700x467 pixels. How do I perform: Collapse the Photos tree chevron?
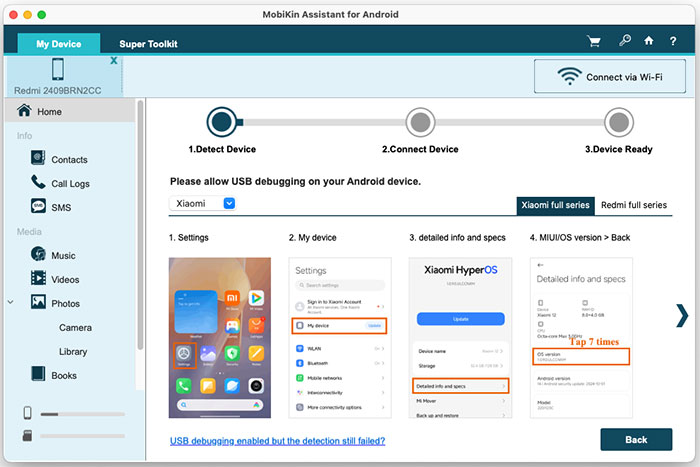[x=11, y=302]
